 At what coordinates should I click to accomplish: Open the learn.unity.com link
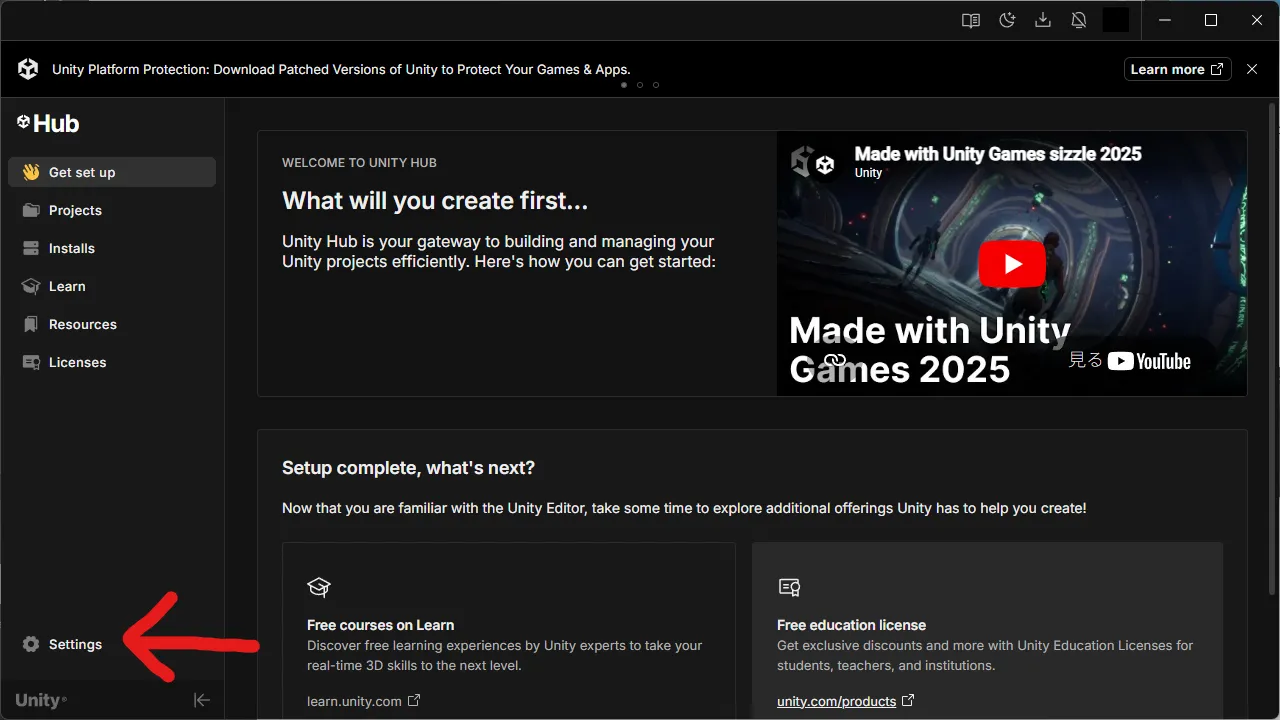pyautogui.click(x=356, y=701)
